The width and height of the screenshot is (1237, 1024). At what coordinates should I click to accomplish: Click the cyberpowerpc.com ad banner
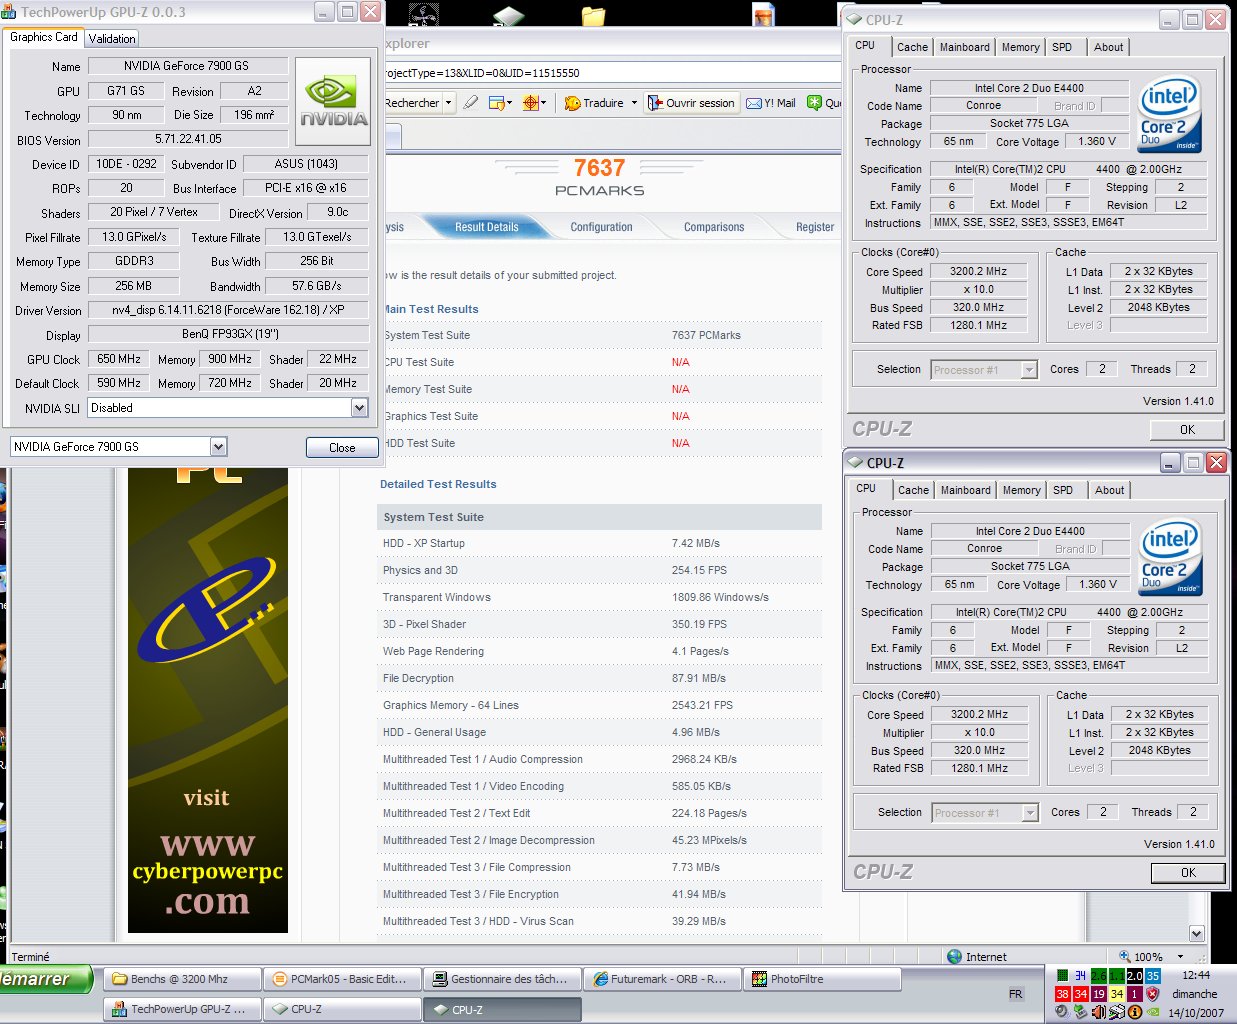tap(208, 698)
